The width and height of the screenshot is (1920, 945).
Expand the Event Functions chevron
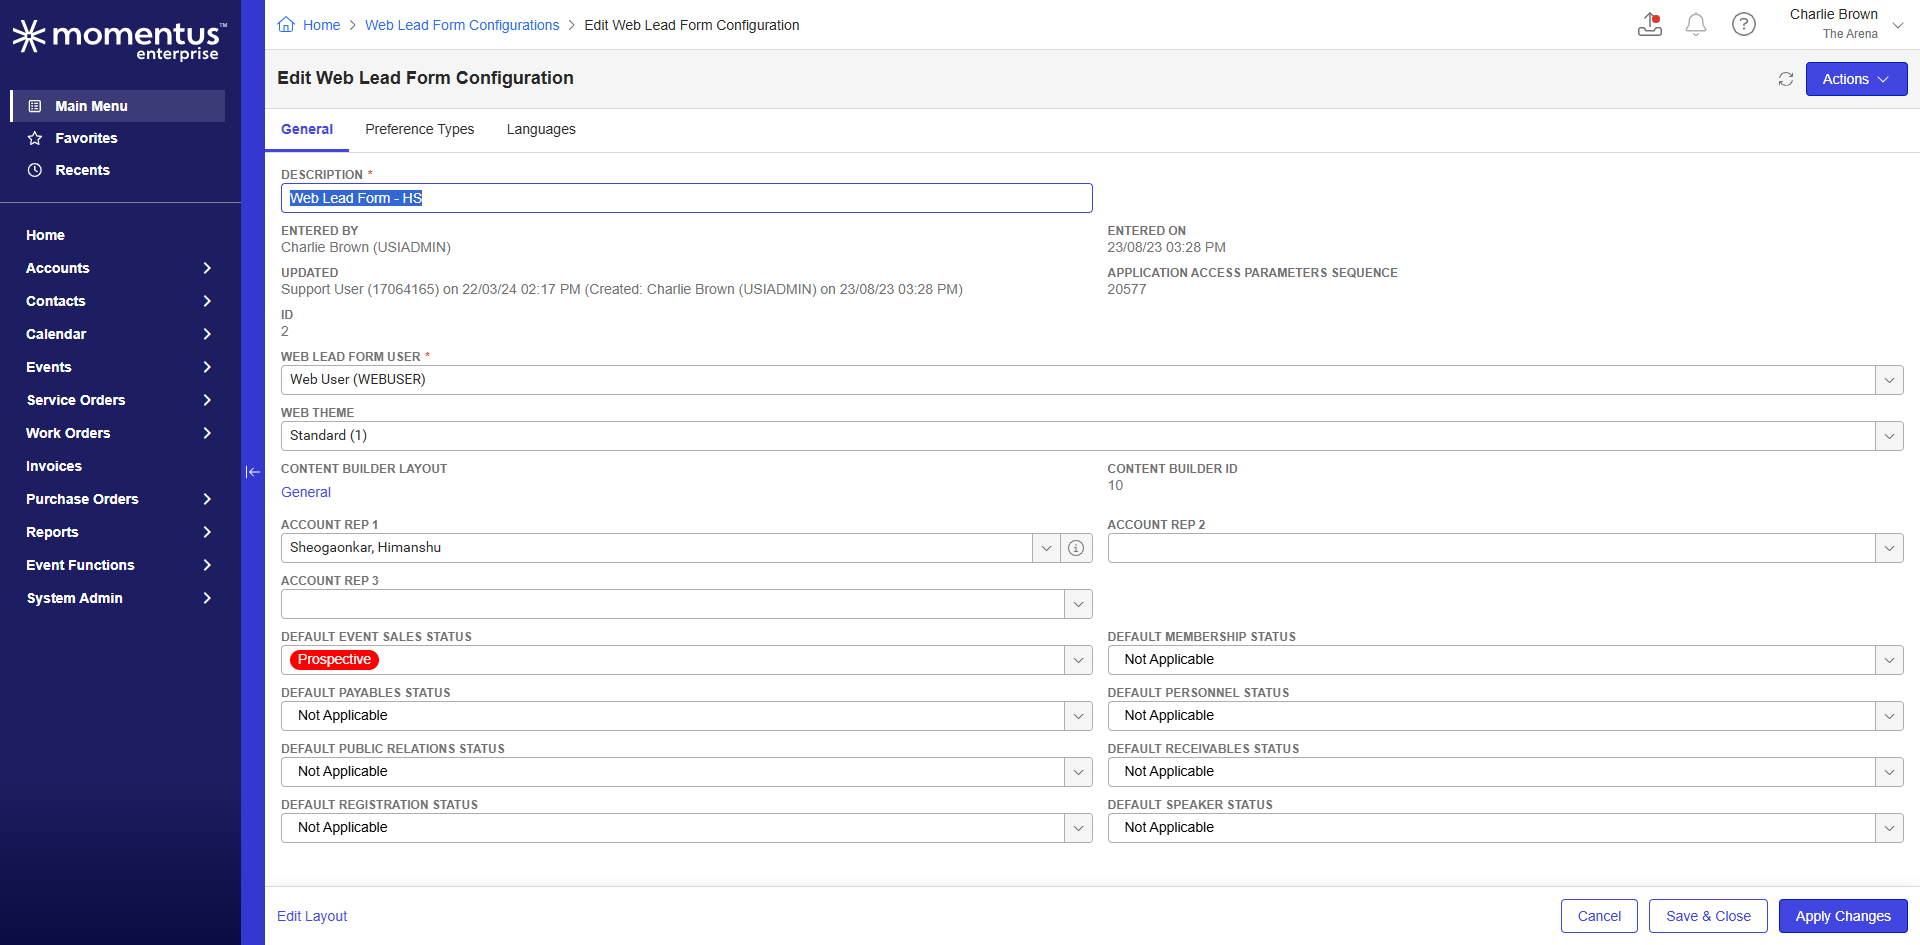[x=207, y=565]
